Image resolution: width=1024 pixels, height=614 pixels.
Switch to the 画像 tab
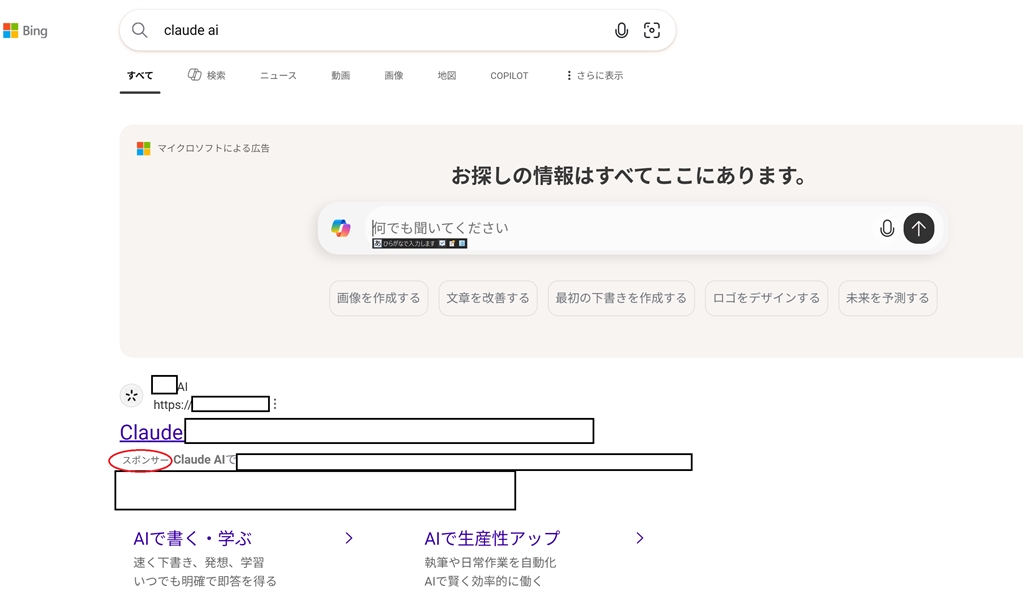[x=394, y=76]
